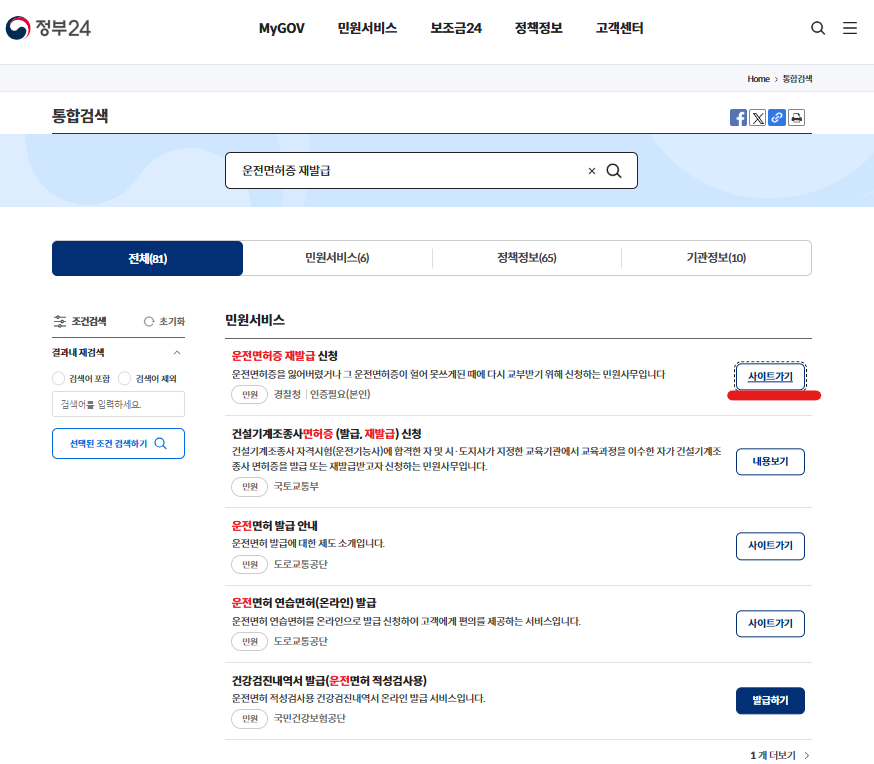The image size is (874, 764).
Task: Select the 검색어 제외 radio button
Action: 122,378
